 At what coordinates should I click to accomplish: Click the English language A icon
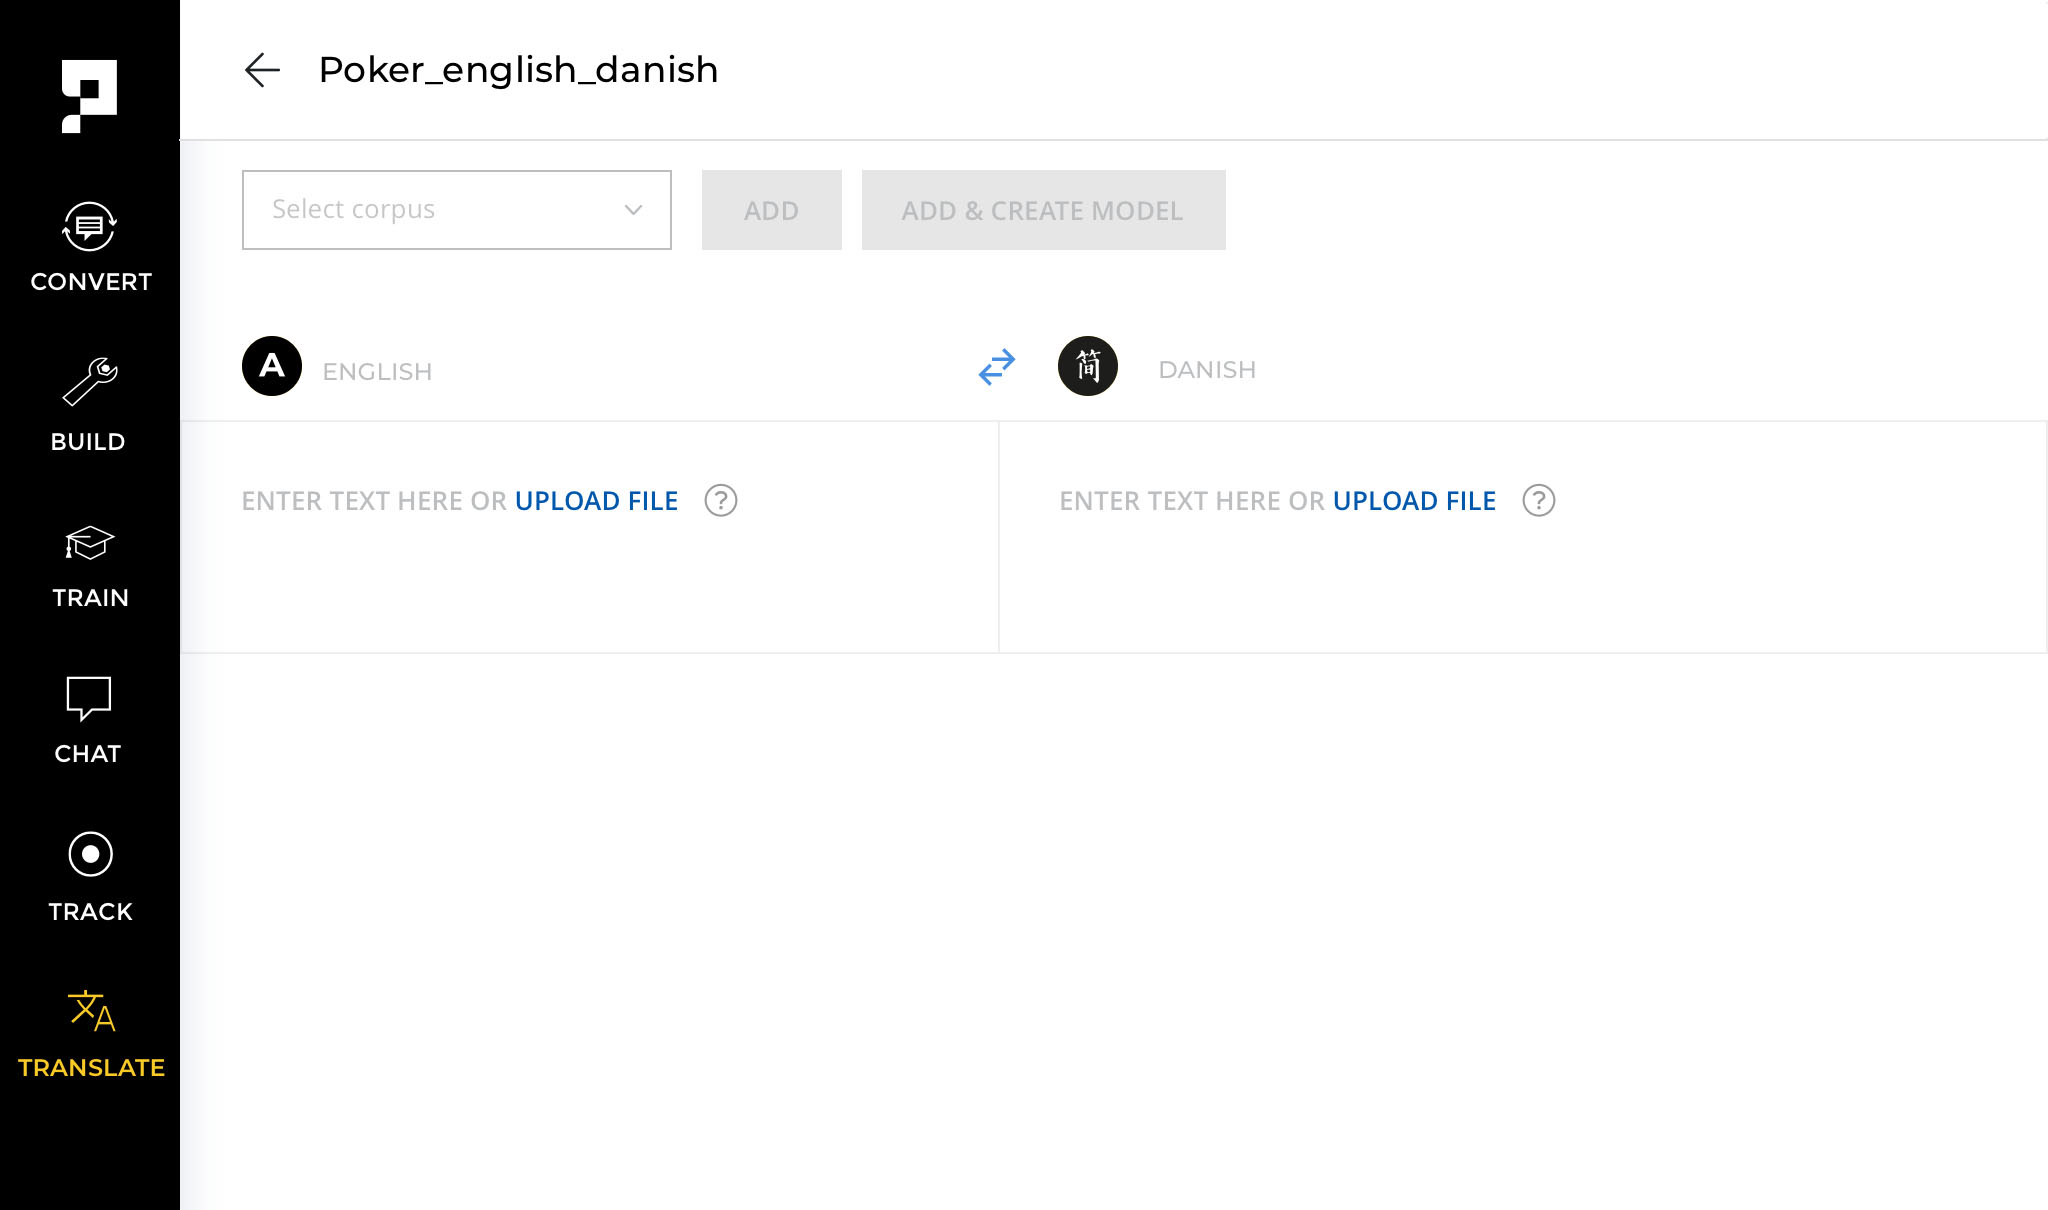(272, 366)
